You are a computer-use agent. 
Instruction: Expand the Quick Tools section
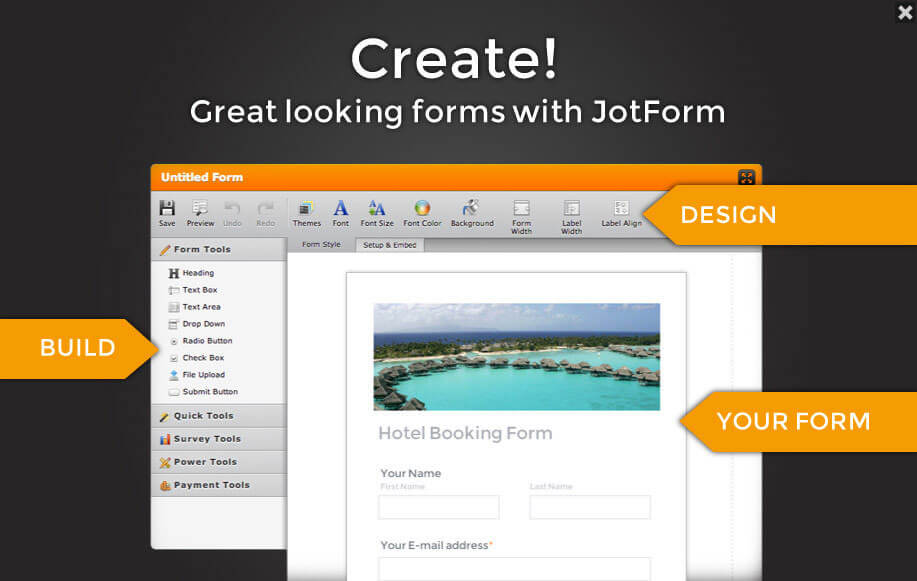[x=219, y=416]
